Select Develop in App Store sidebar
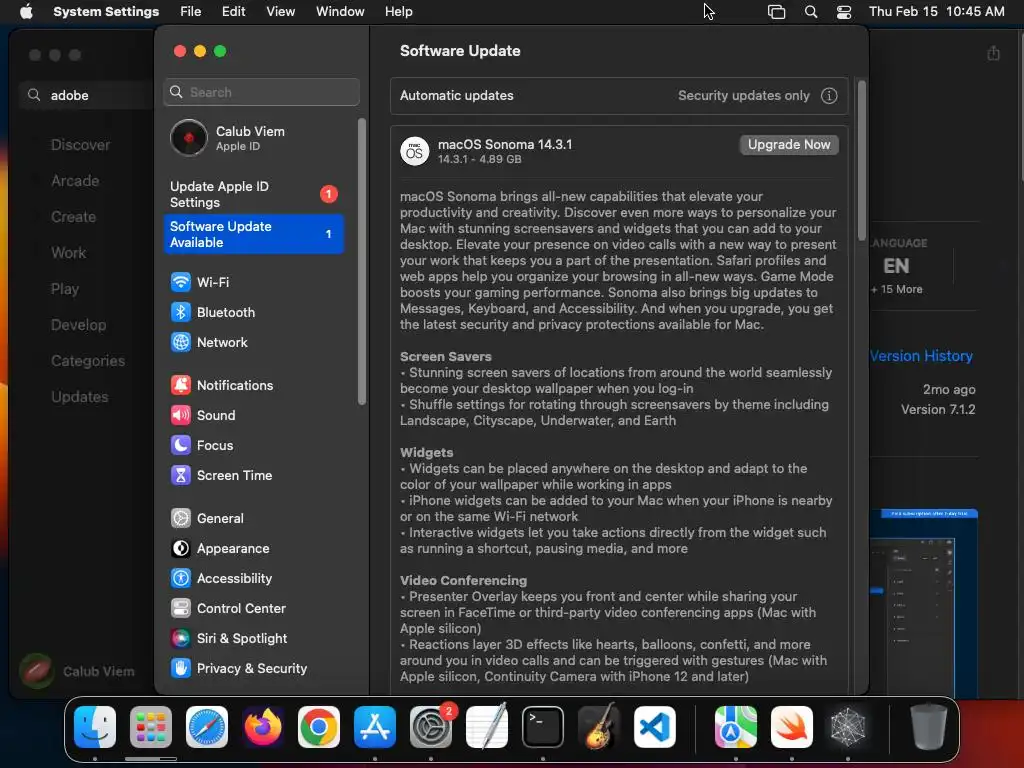Image resolution: width=1024 pixels, height=768 pixels. click(x=78, y=325)
